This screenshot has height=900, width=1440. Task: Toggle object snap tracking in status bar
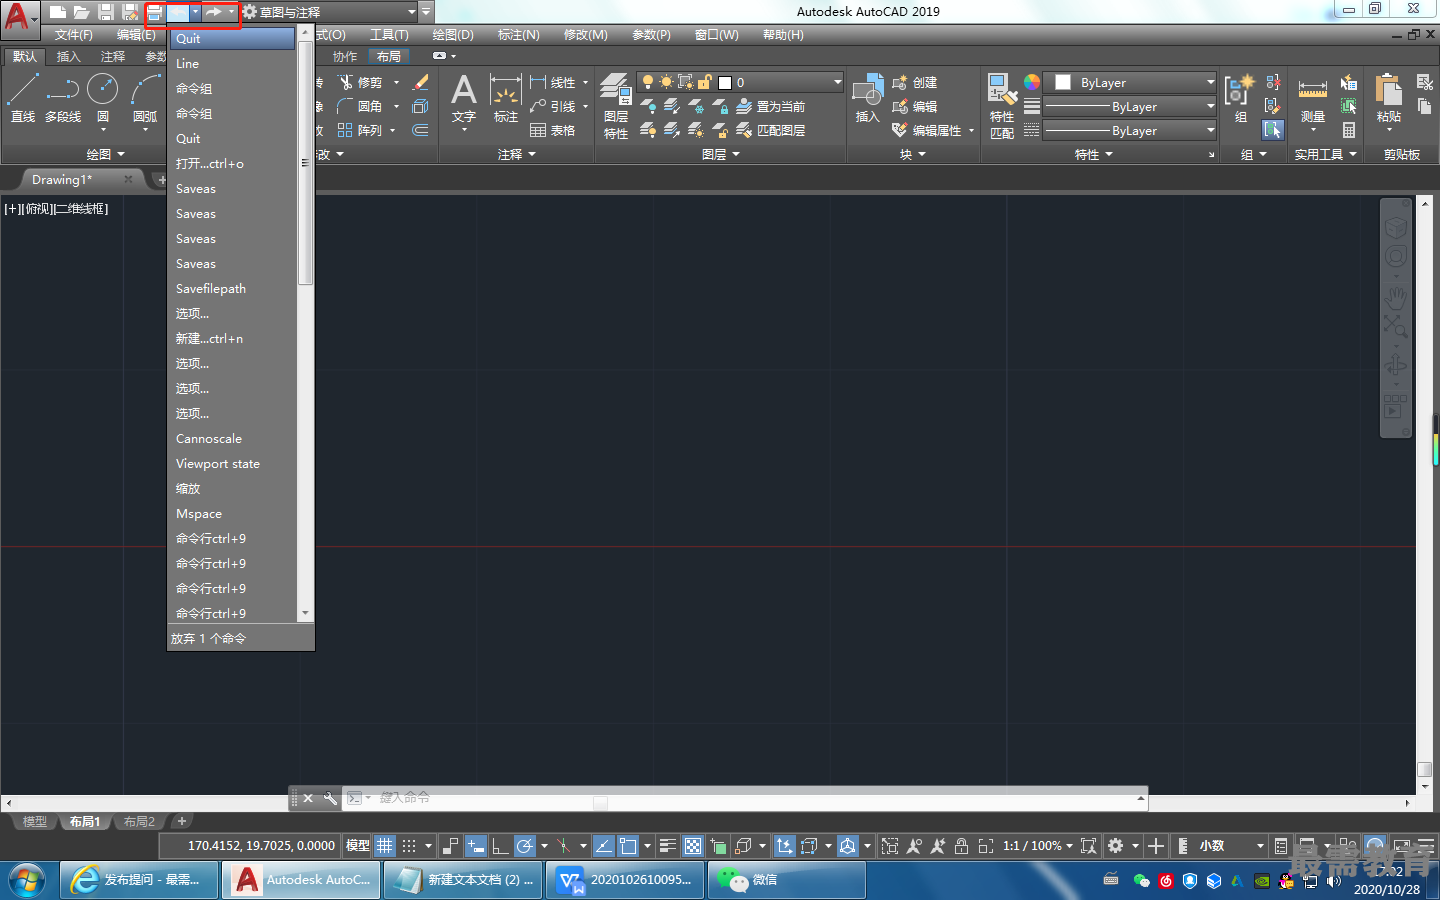click(x=604, y=846)
